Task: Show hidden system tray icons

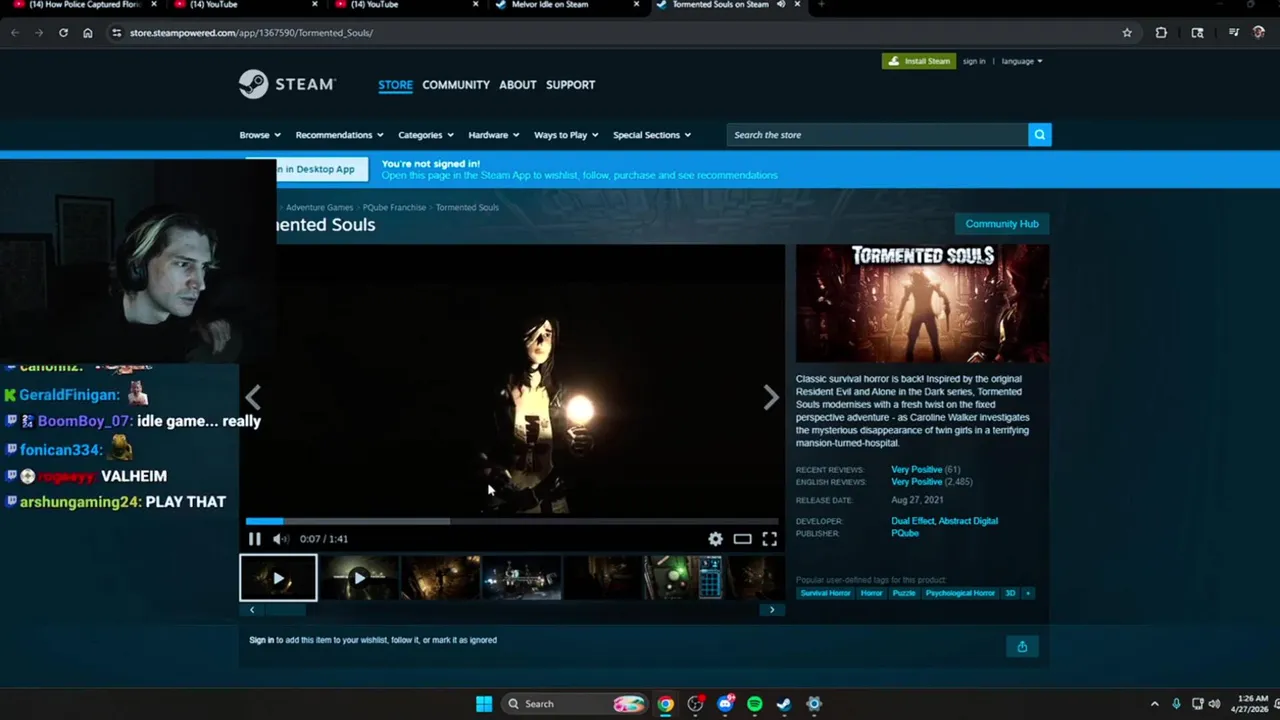Action: click(x=1154, y=704)
